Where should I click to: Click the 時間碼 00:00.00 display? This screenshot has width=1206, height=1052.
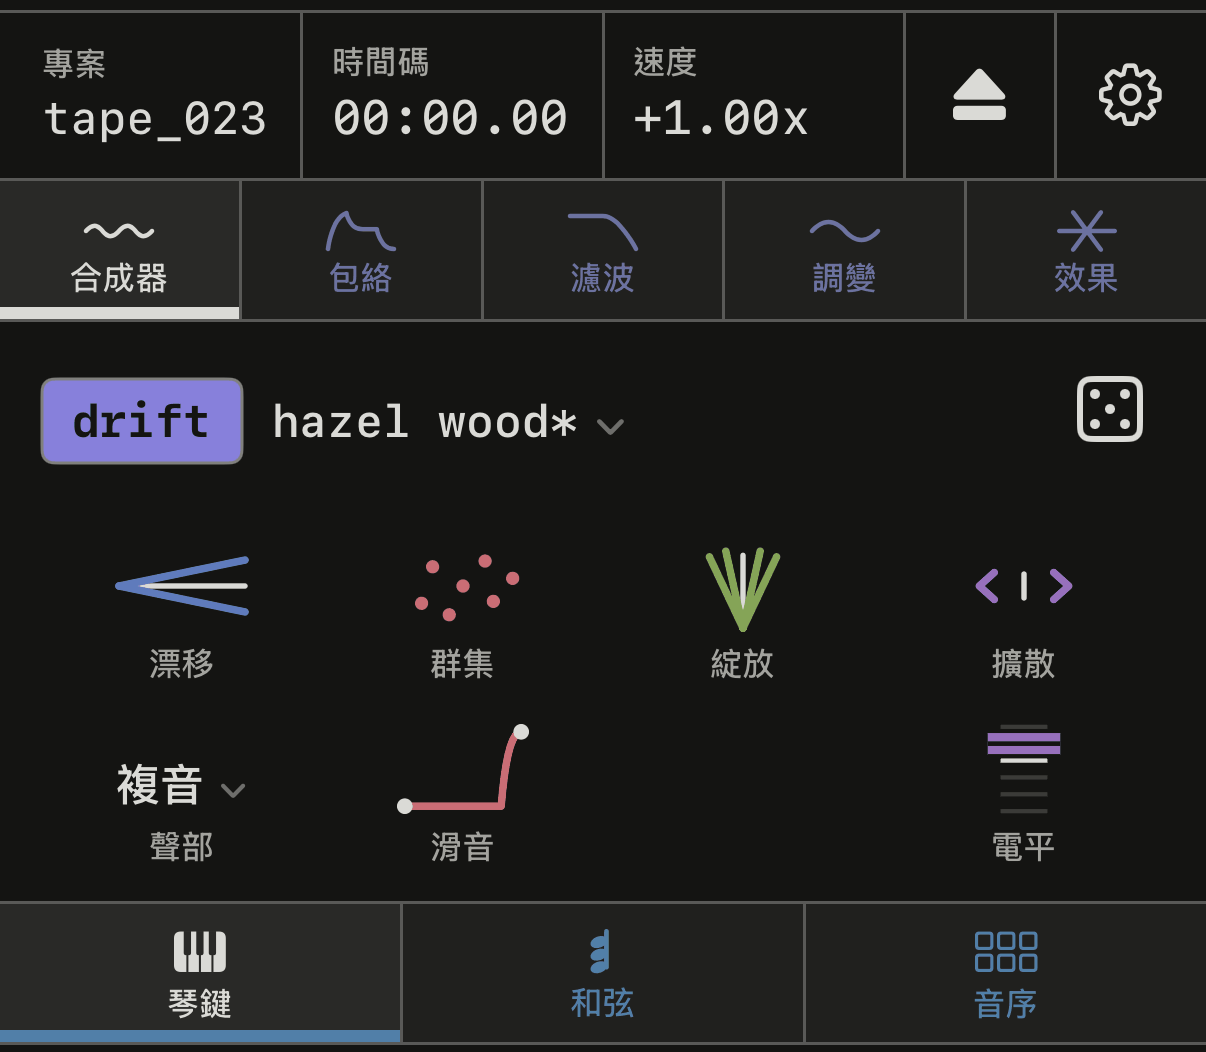452,95
